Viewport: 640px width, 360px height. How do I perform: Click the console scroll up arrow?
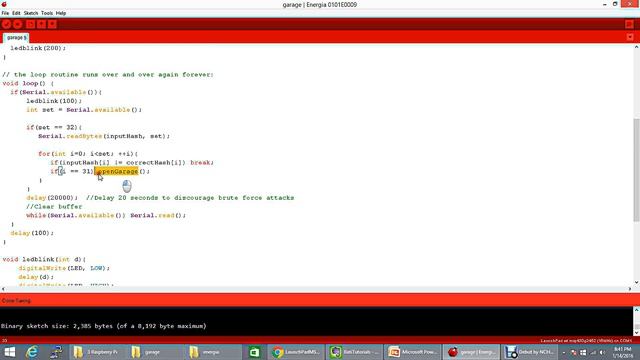pyautogui.click(x=636, y=310)
